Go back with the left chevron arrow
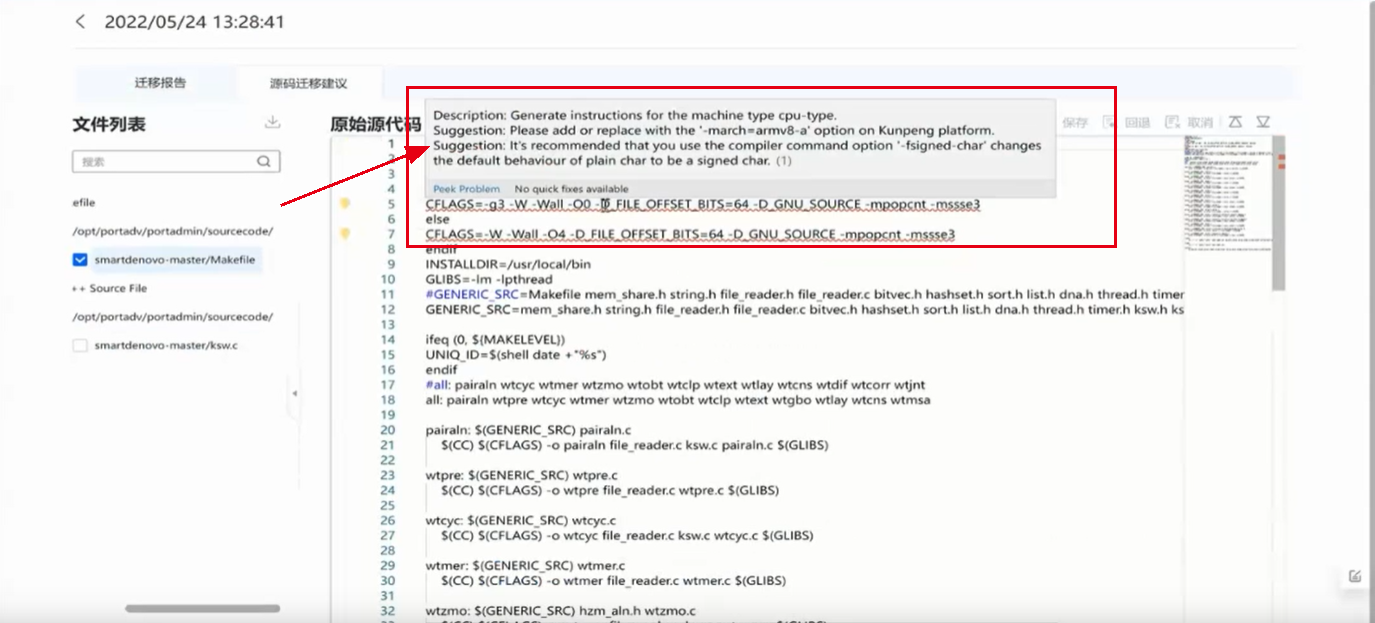Image resolution: width=1375 pixels, height=623 pixels. click(81, 22)
